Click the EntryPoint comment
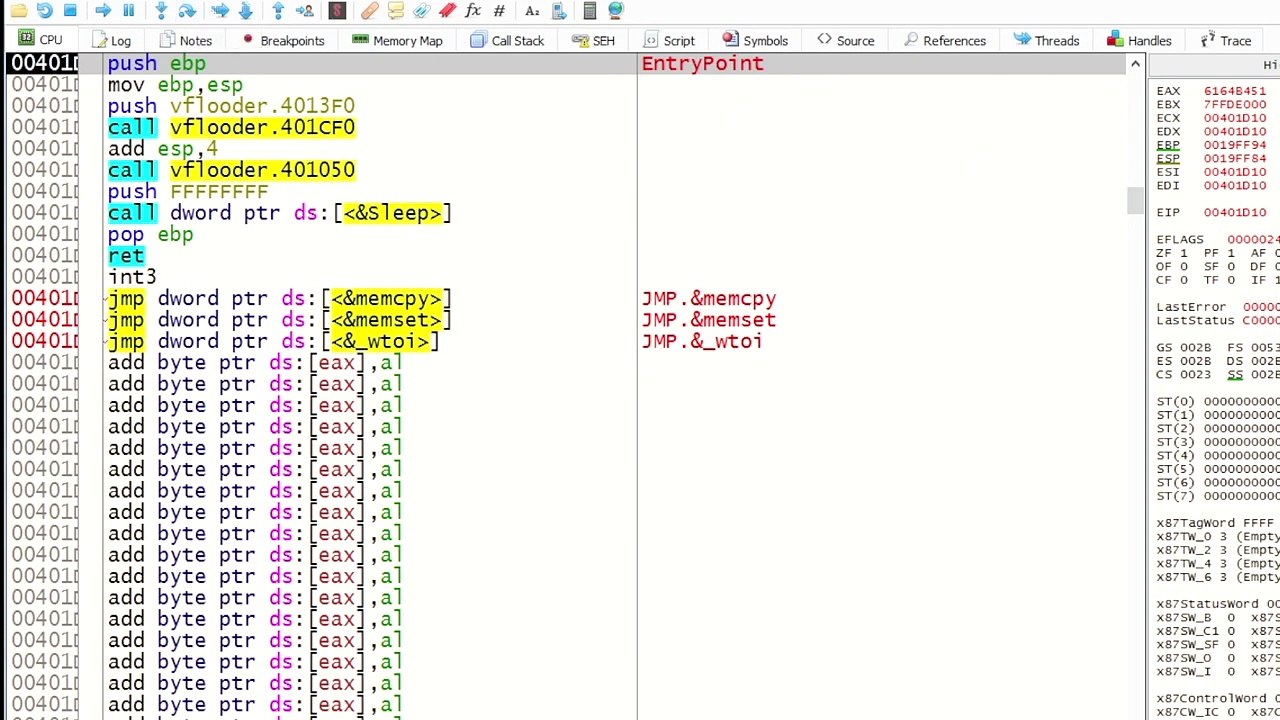This screenshot has height=720, width=1280. tap(702, 64)
